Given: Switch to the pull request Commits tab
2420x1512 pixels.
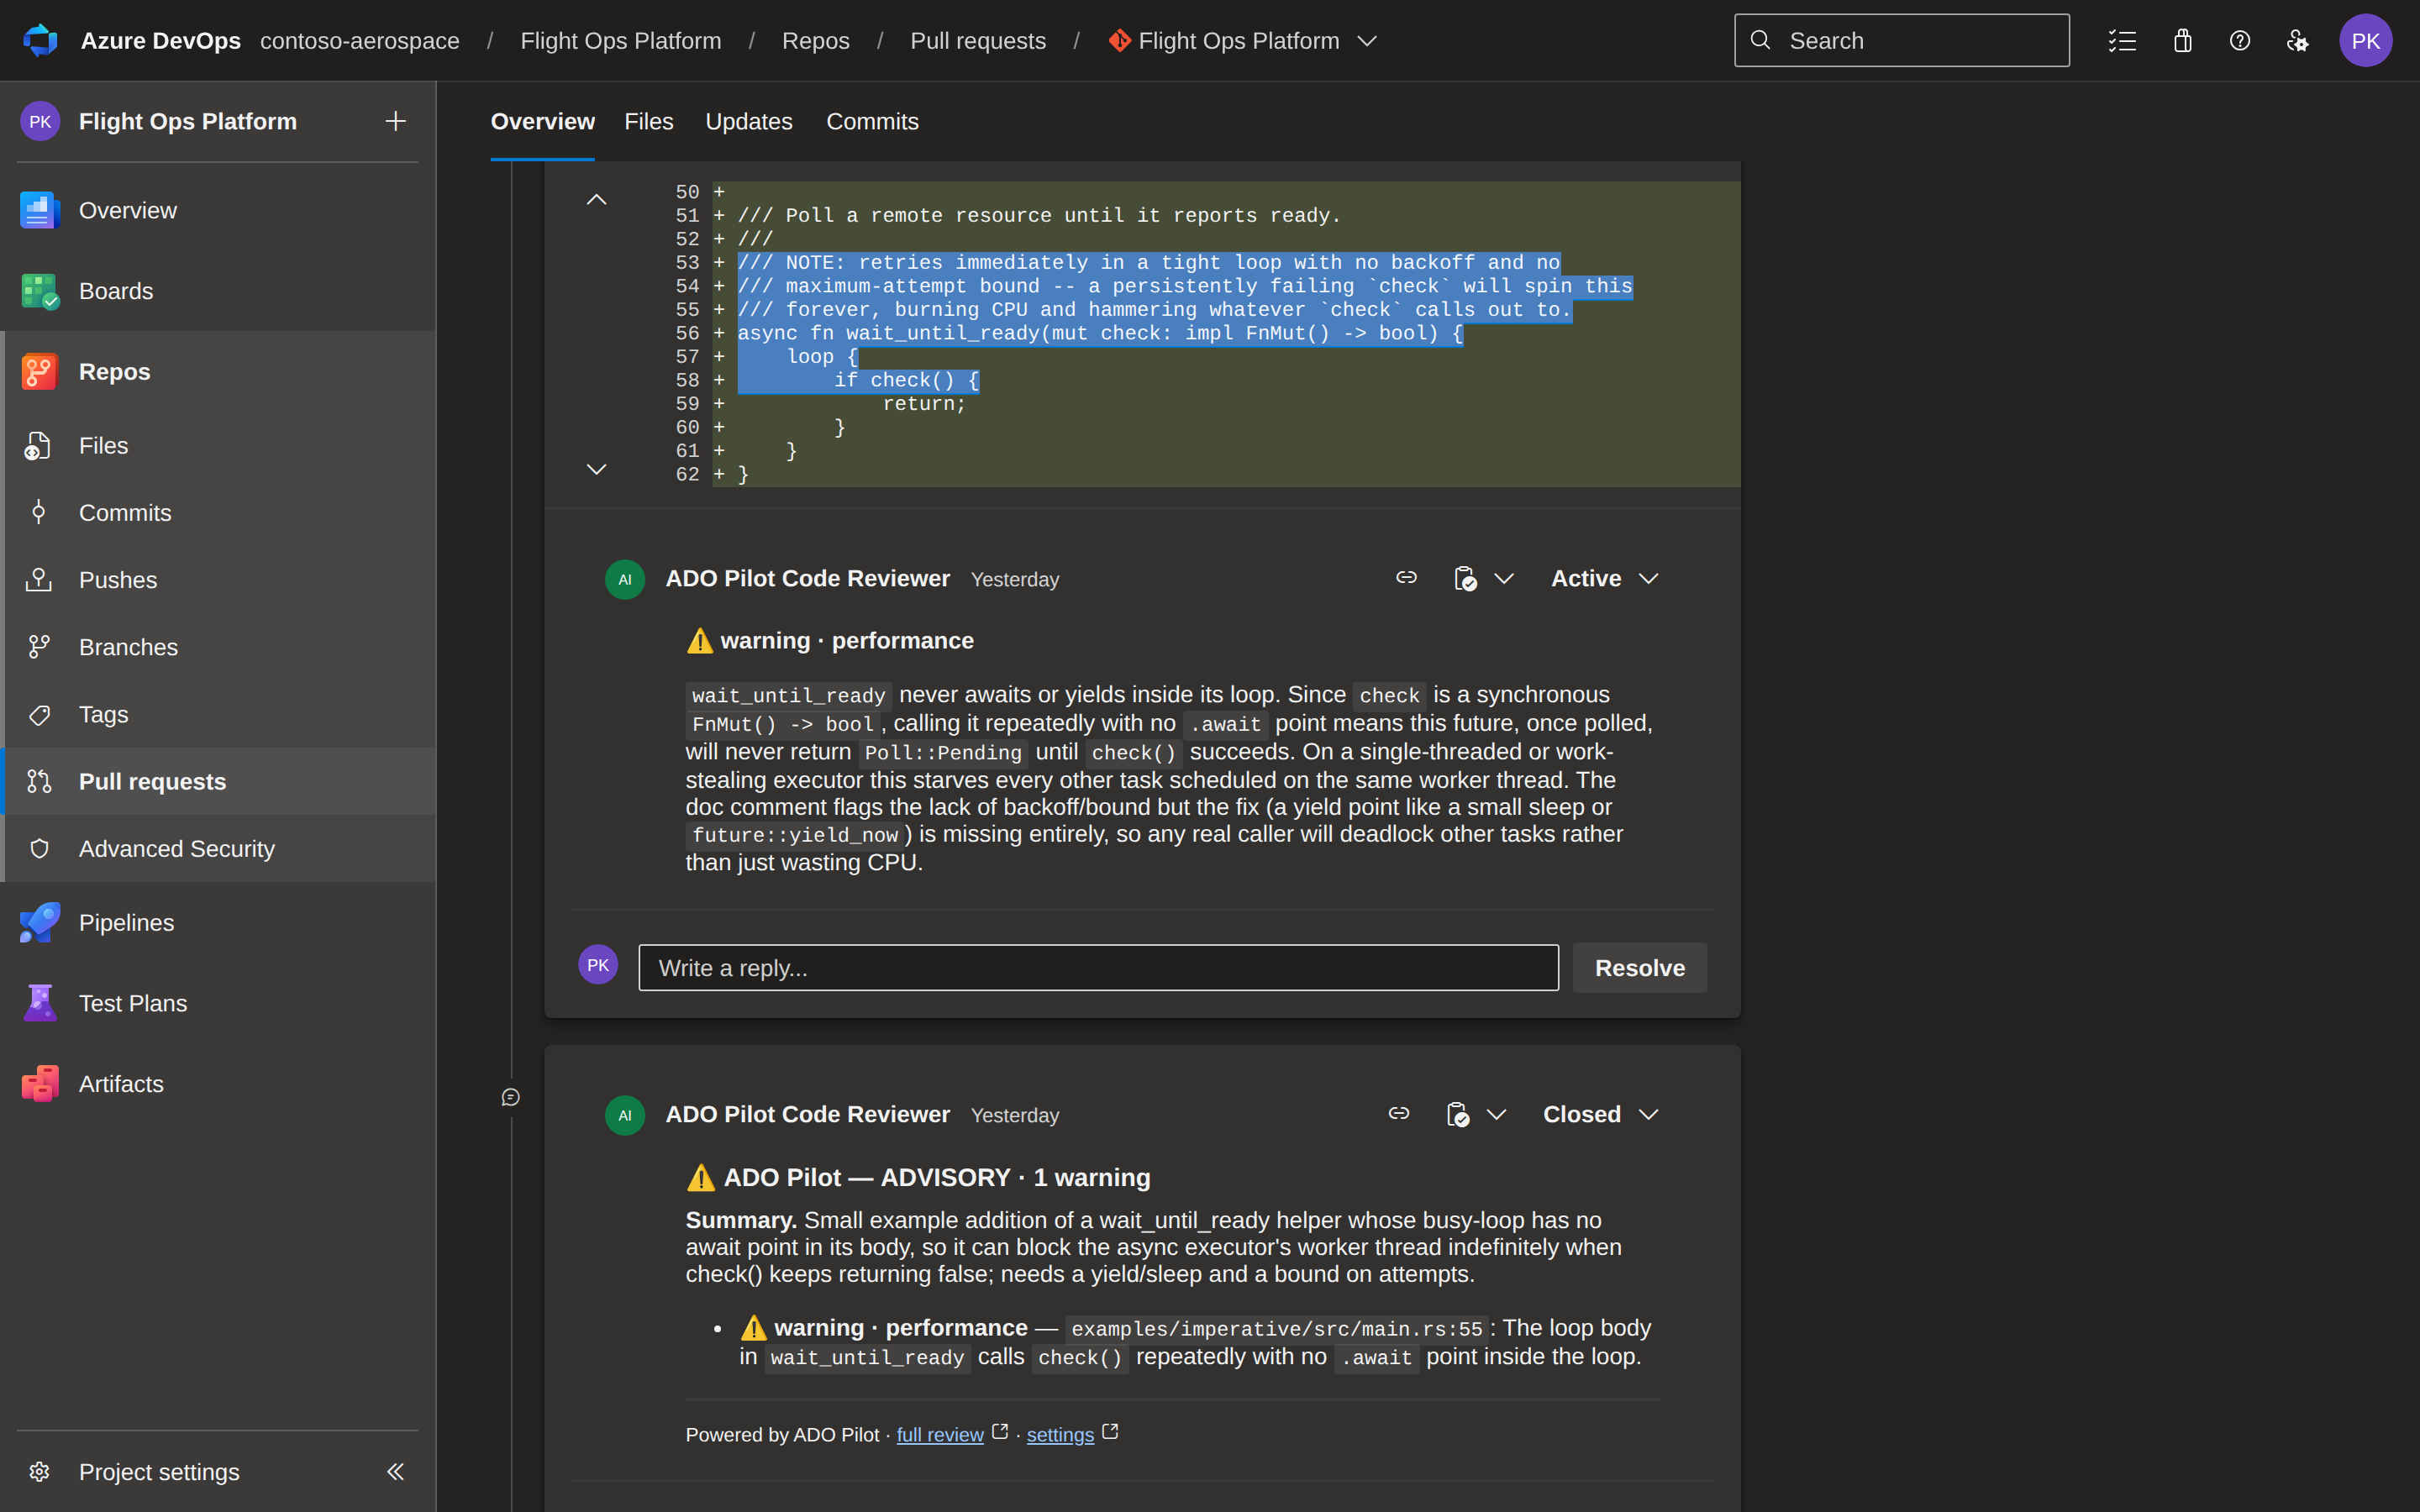Looking at the screenshot, I should pos(872,121).
